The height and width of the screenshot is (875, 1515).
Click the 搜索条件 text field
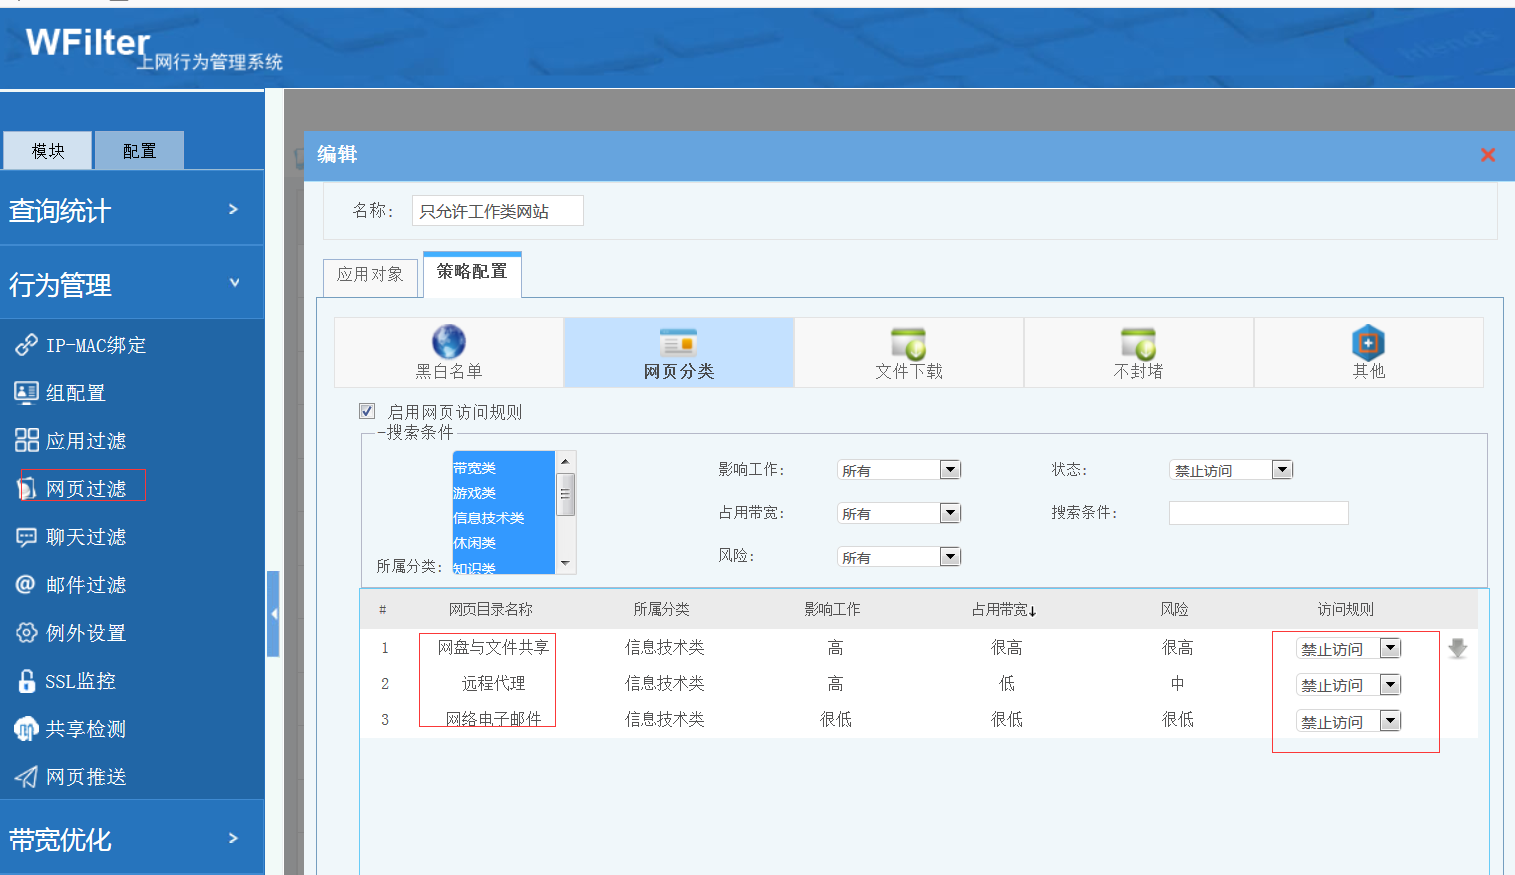1258,513
